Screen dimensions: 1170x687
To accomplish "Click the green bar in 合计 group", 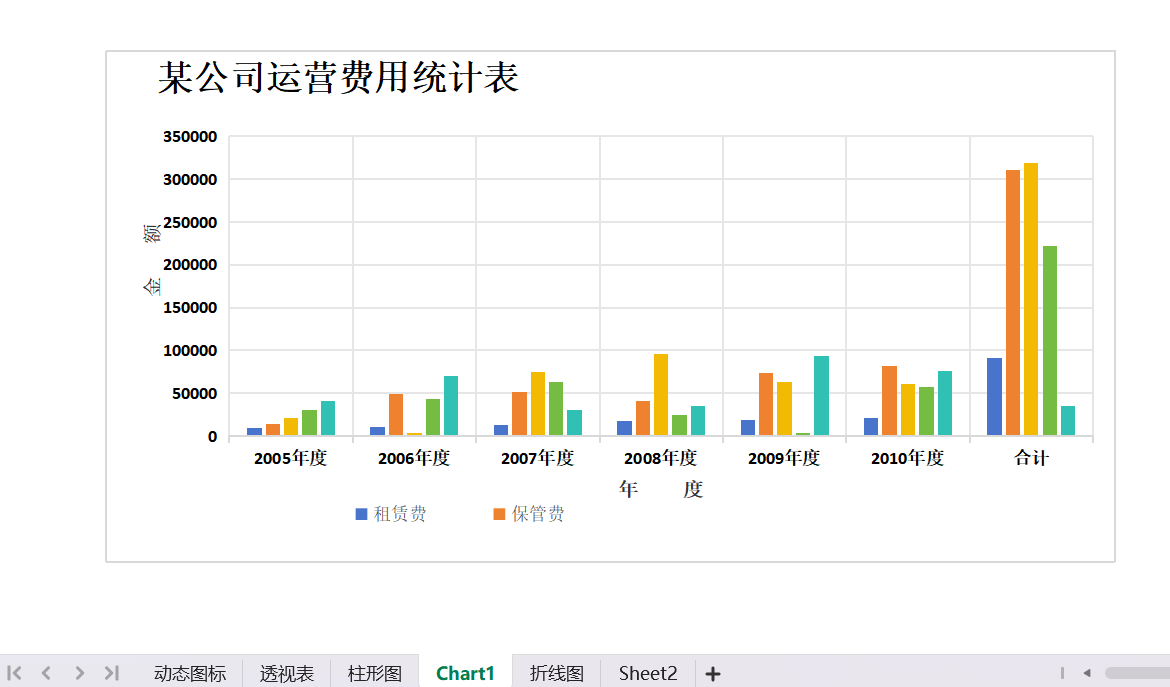I will [x=1049, y=340].
